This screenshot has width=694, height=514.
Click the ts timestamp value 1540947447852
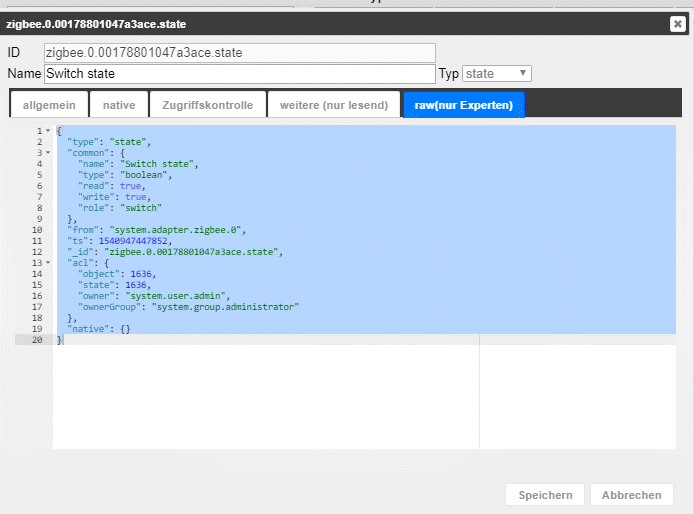click(x=135, y=241)
